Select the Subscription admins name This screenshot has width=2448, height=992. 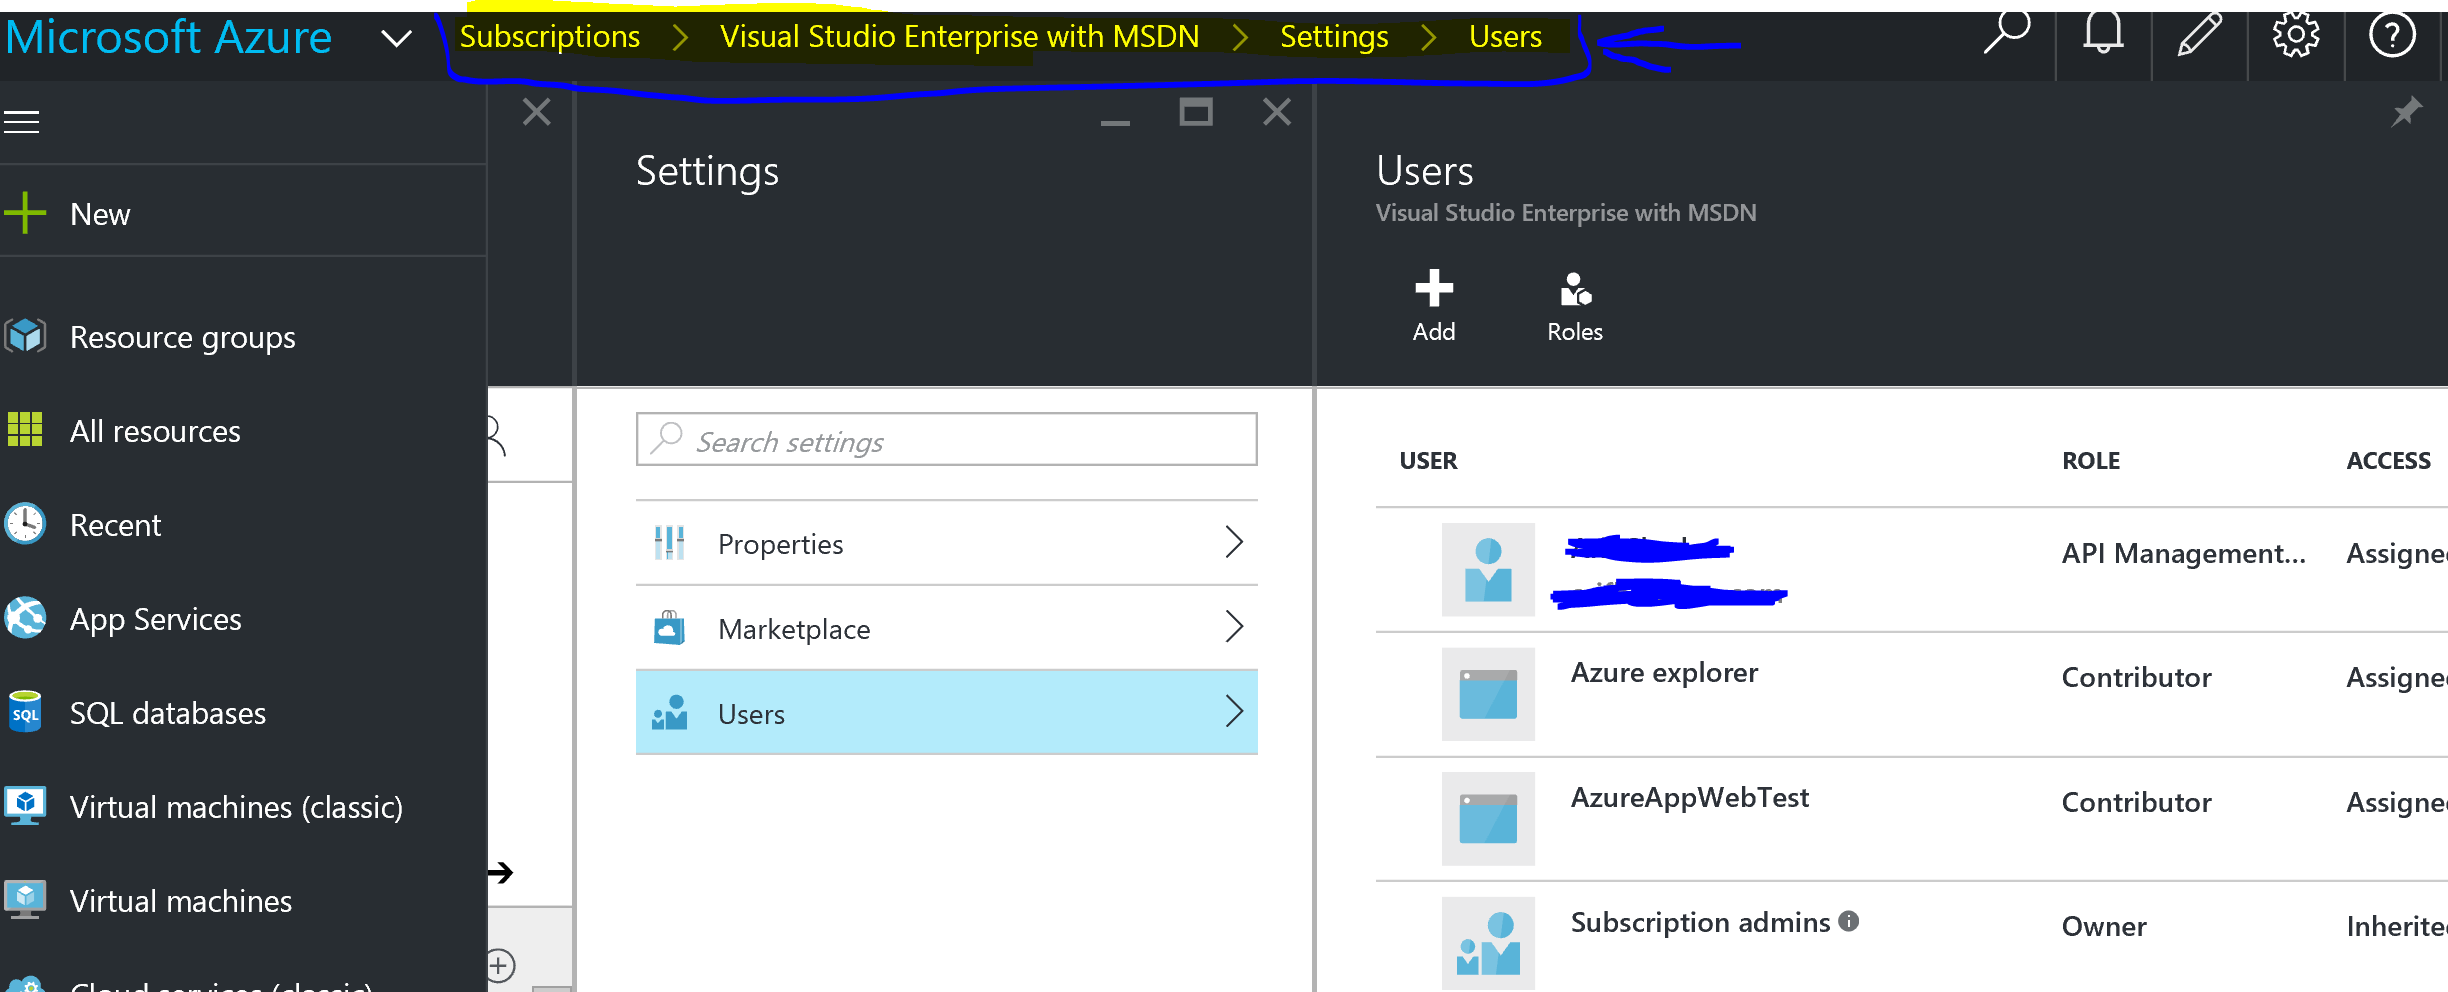point(1700,922)
